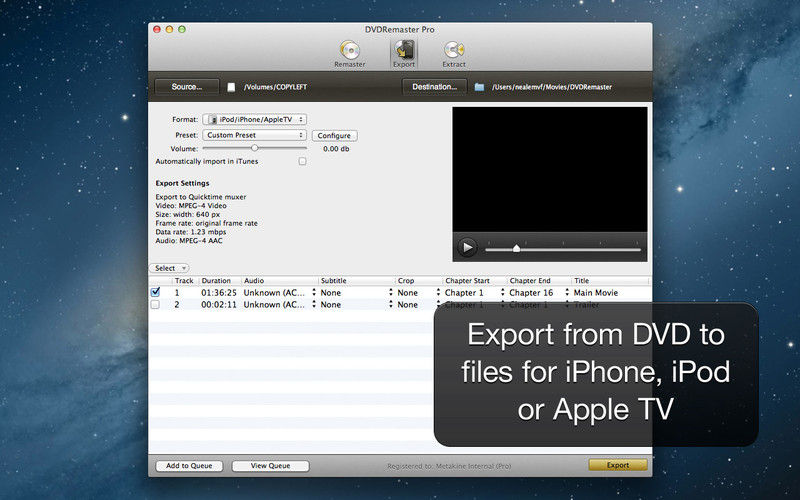This screenshot has height=500, width=800.
Task: Uncheck the track 1 checkbox
Action: (156, 292)
